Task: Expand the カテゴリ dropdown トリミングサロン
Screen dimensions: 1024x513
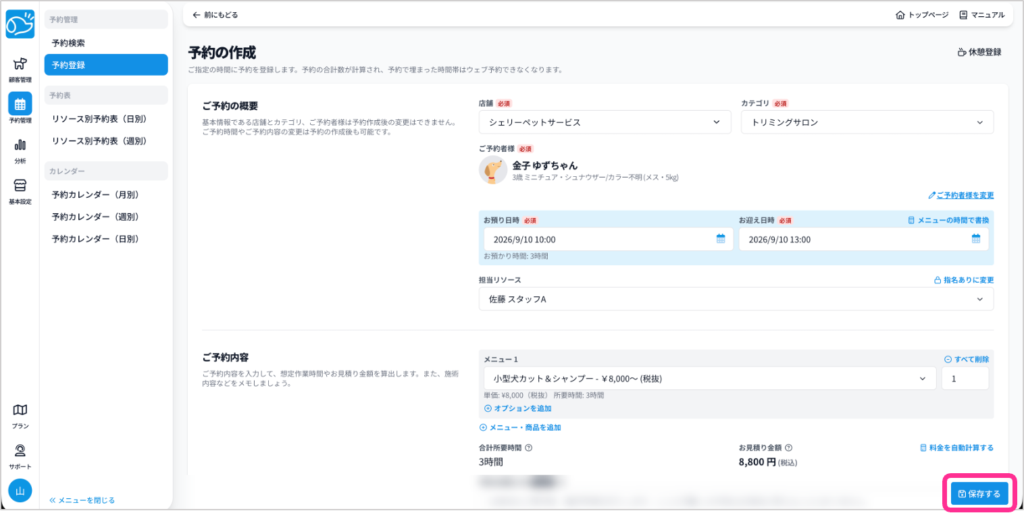Action: [x=867, y=122]
